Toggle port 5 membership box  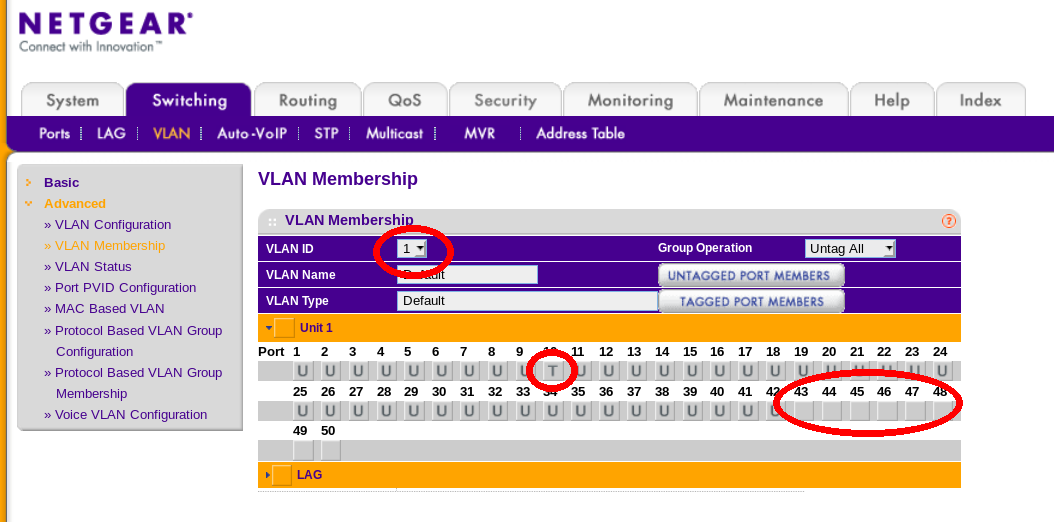413,371
